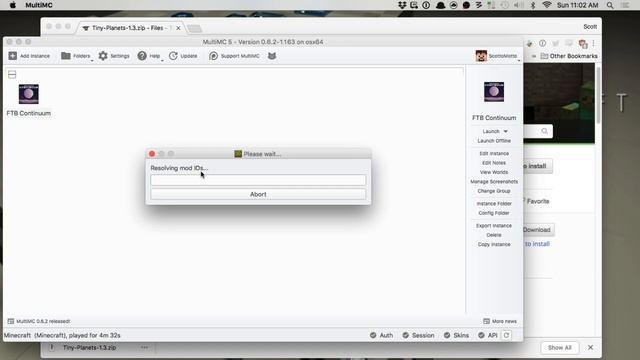Open Bluetooth menu bar icon
640x360 pixels.
533,5
